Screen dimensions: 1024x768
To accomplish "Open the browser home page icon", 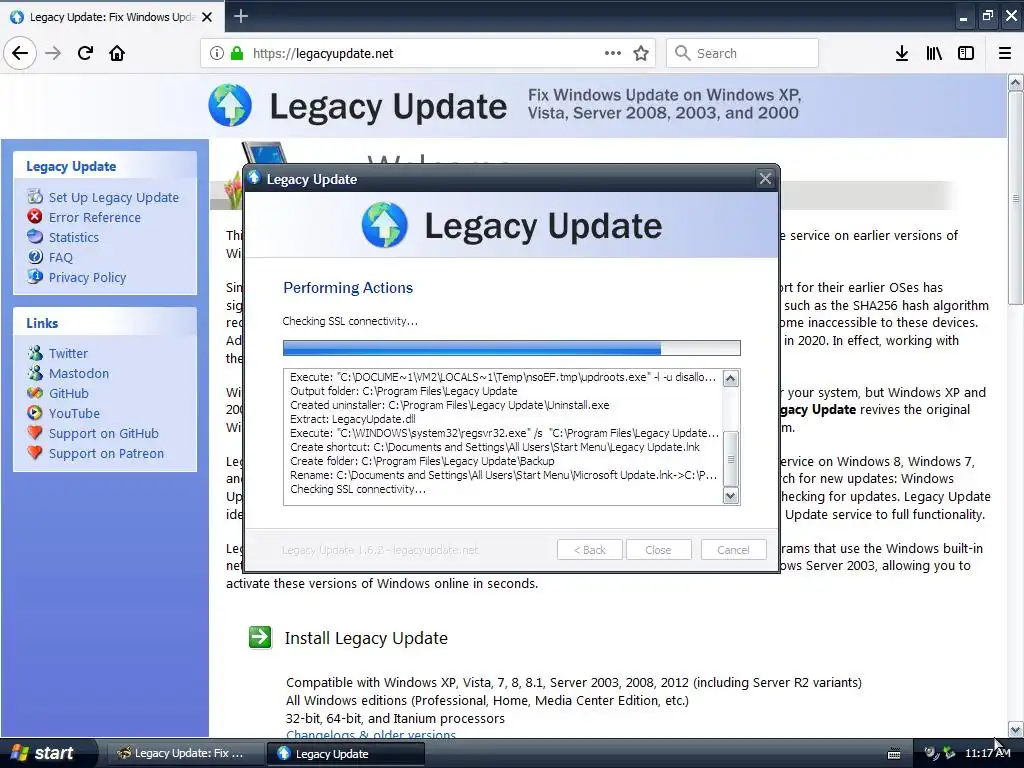I will (117, 53).
